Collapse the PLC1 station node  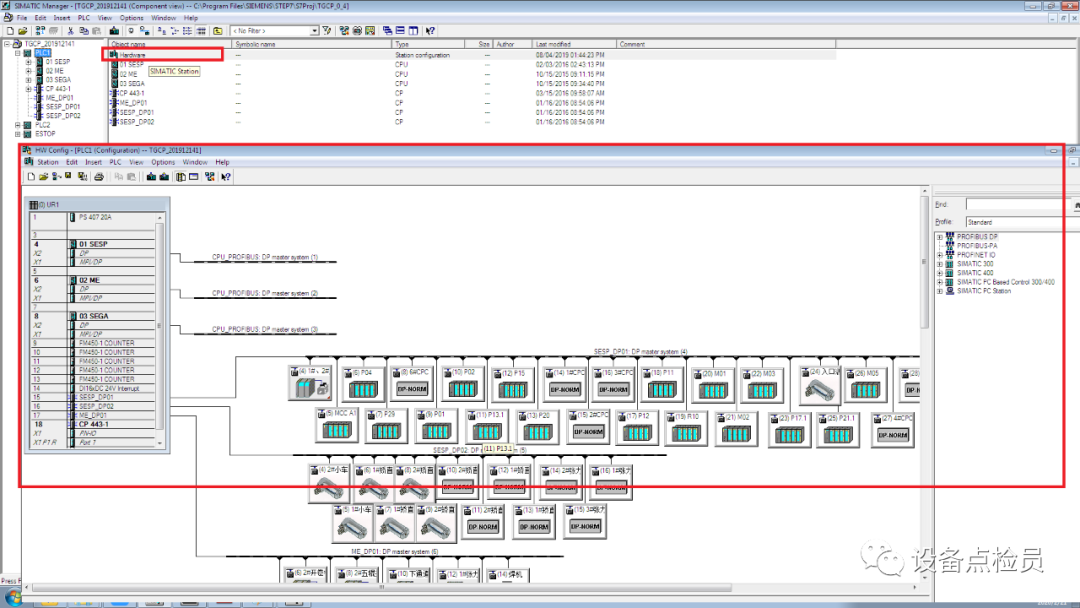tap(18, 53)
